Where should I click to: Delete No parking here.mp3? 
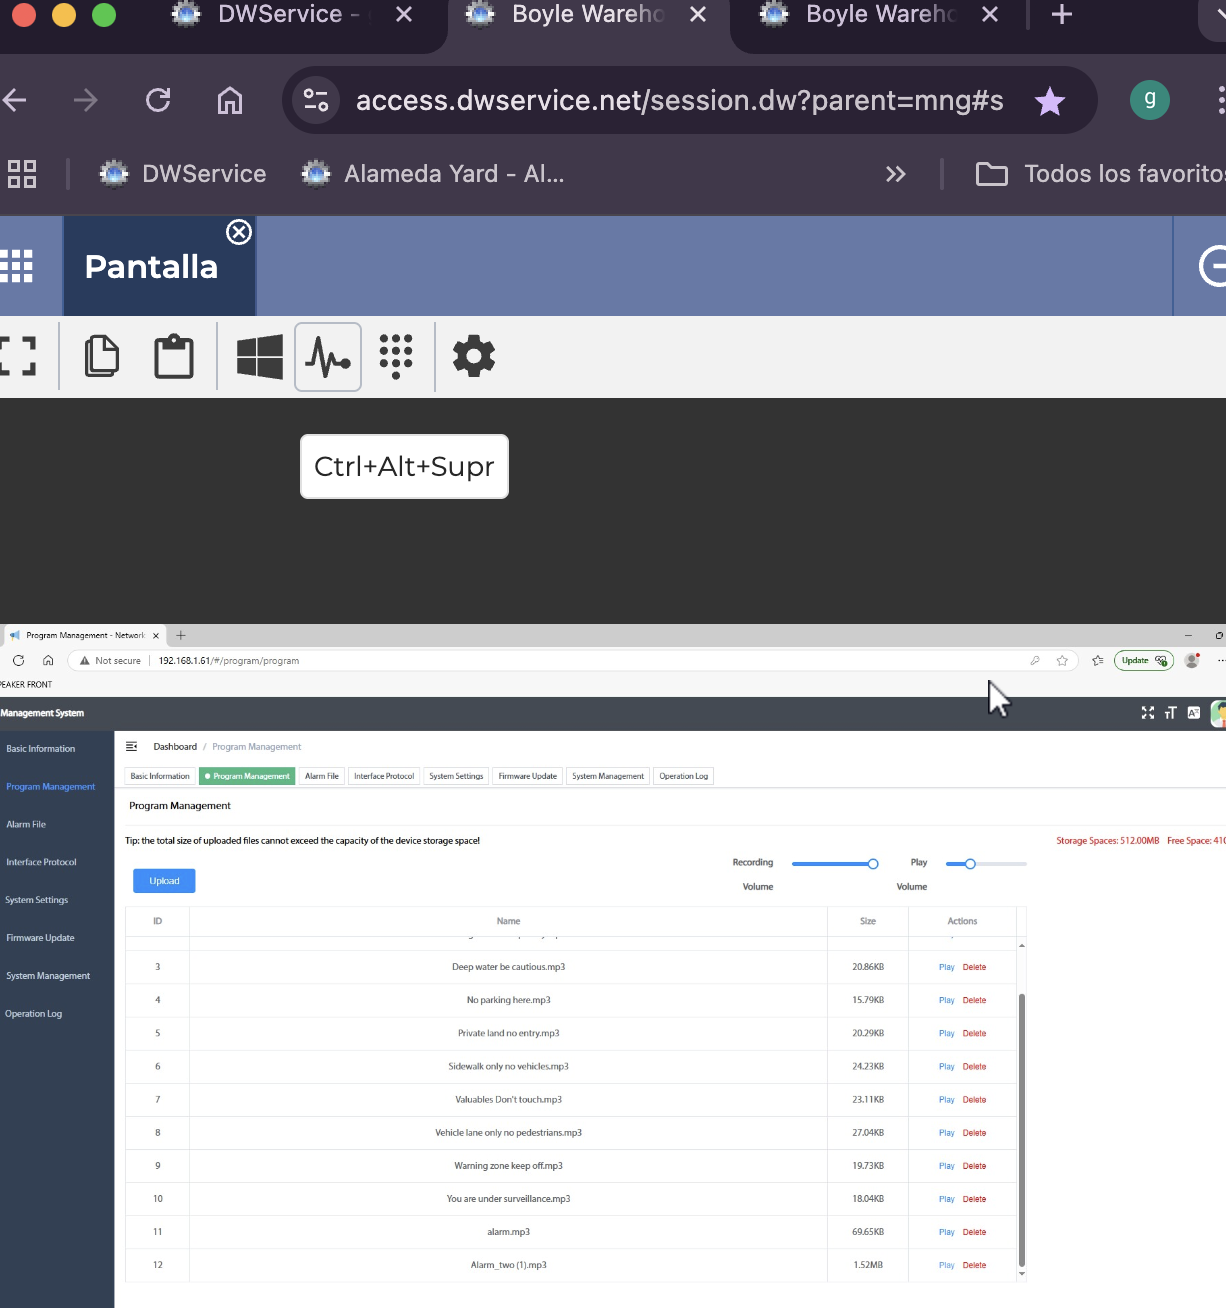coord(975,1000)
